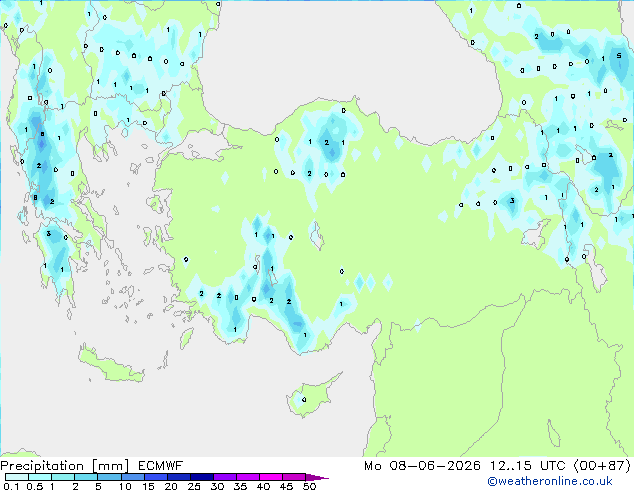The height and width of the screenshot is (490, 634).
Task: Select the 30–35 mm purple legend swatch
Action: tap(225, 477)
